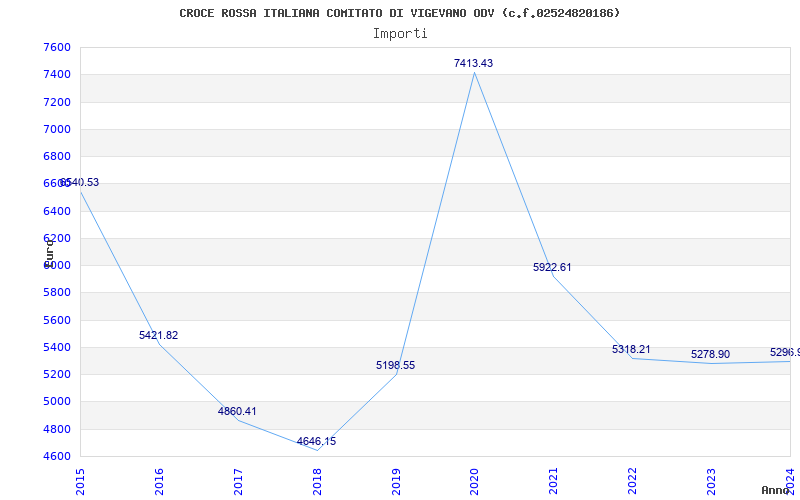Viewport: 800px width, 500px height.
Task: Click the 2017 x-axis label
Action: (x=238, y=481)
